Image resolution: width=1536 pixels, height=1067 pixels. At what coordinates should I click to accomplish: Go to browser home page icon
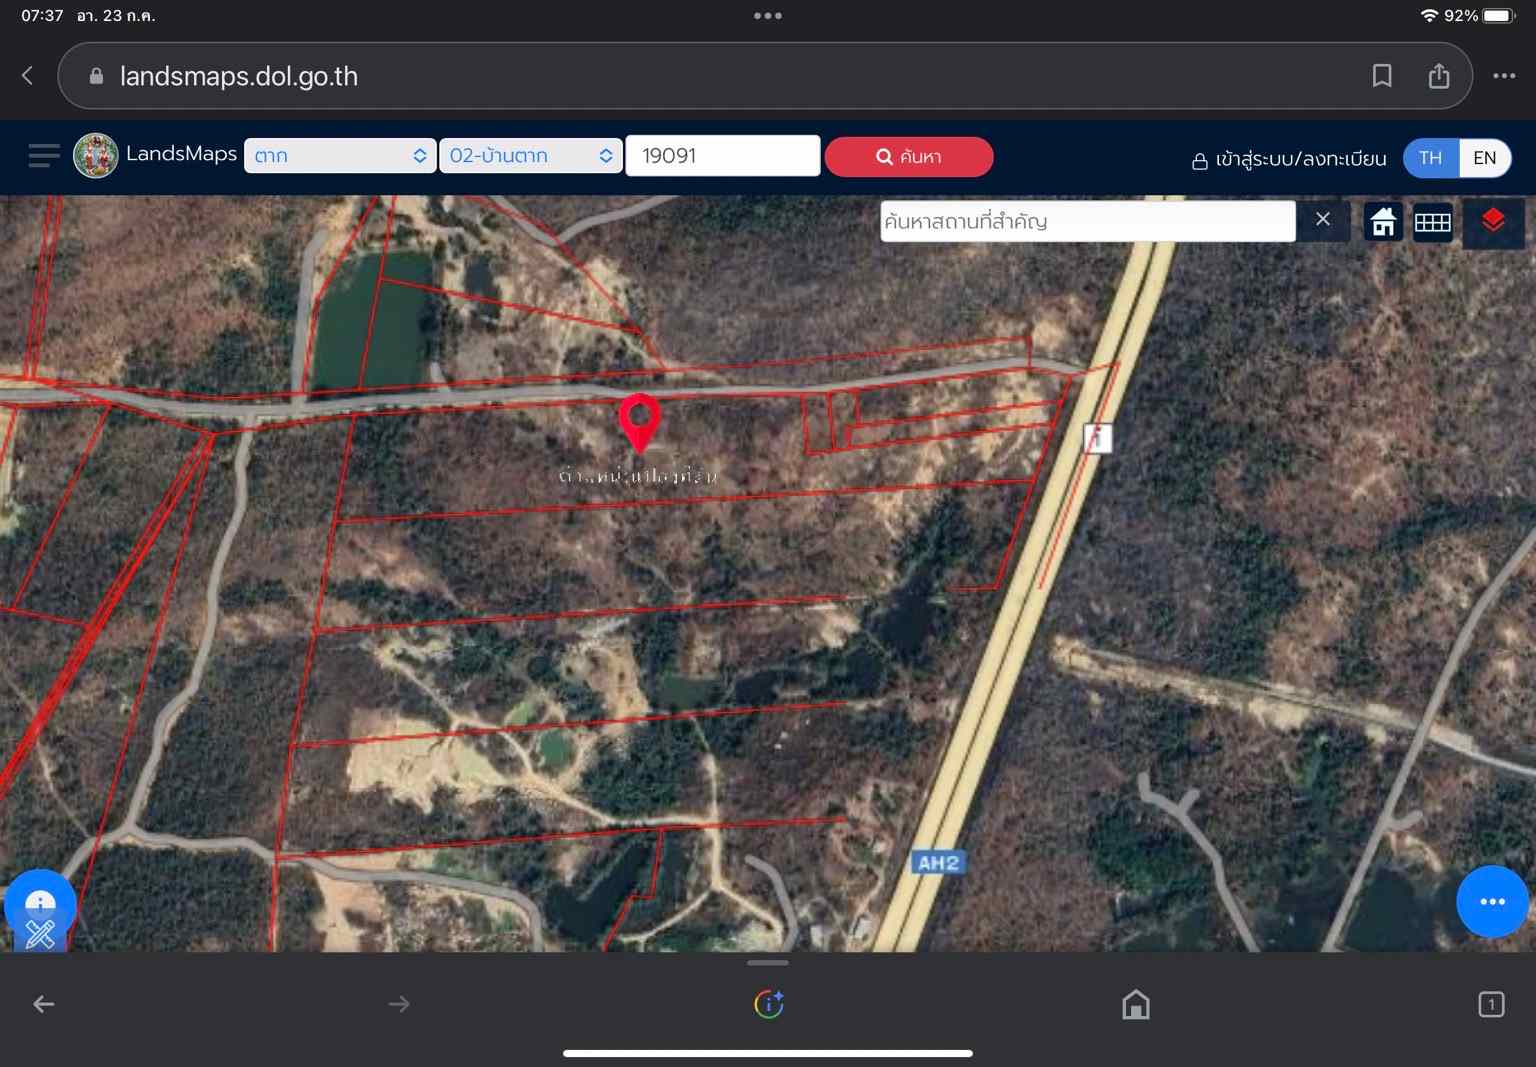(x=1136, y=1004)
